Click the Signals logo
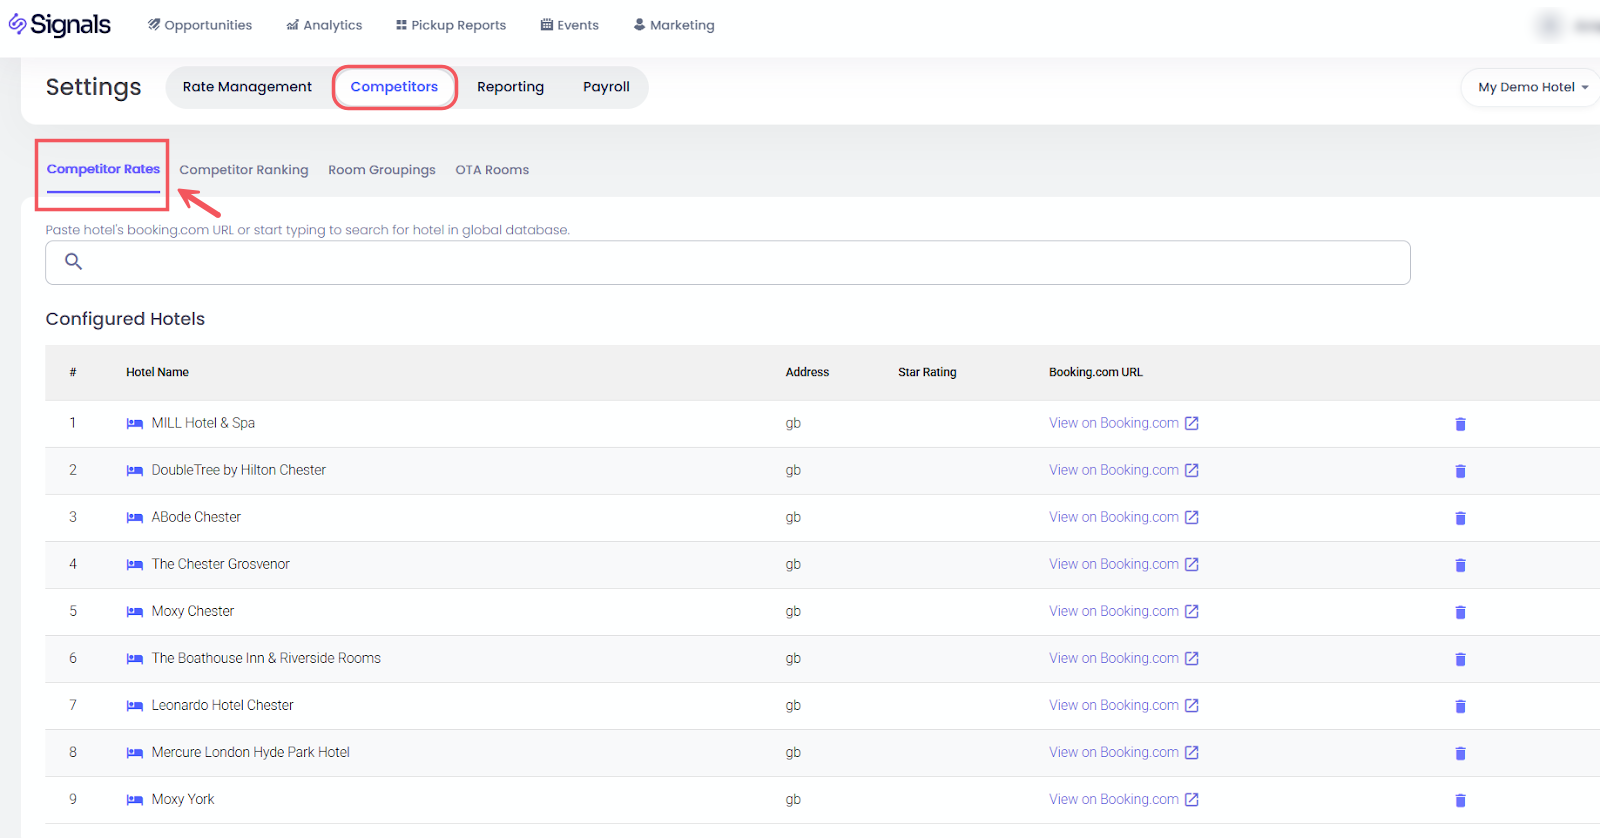 tap(60, 25)
